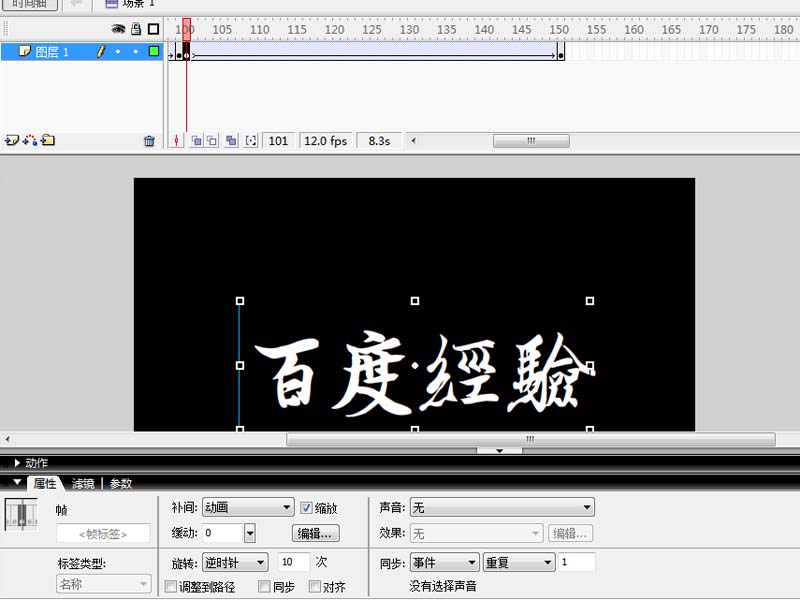Click the insert layer icon
Image resolution: width=800 pixels, height=600 pixels.
(12, 140)
